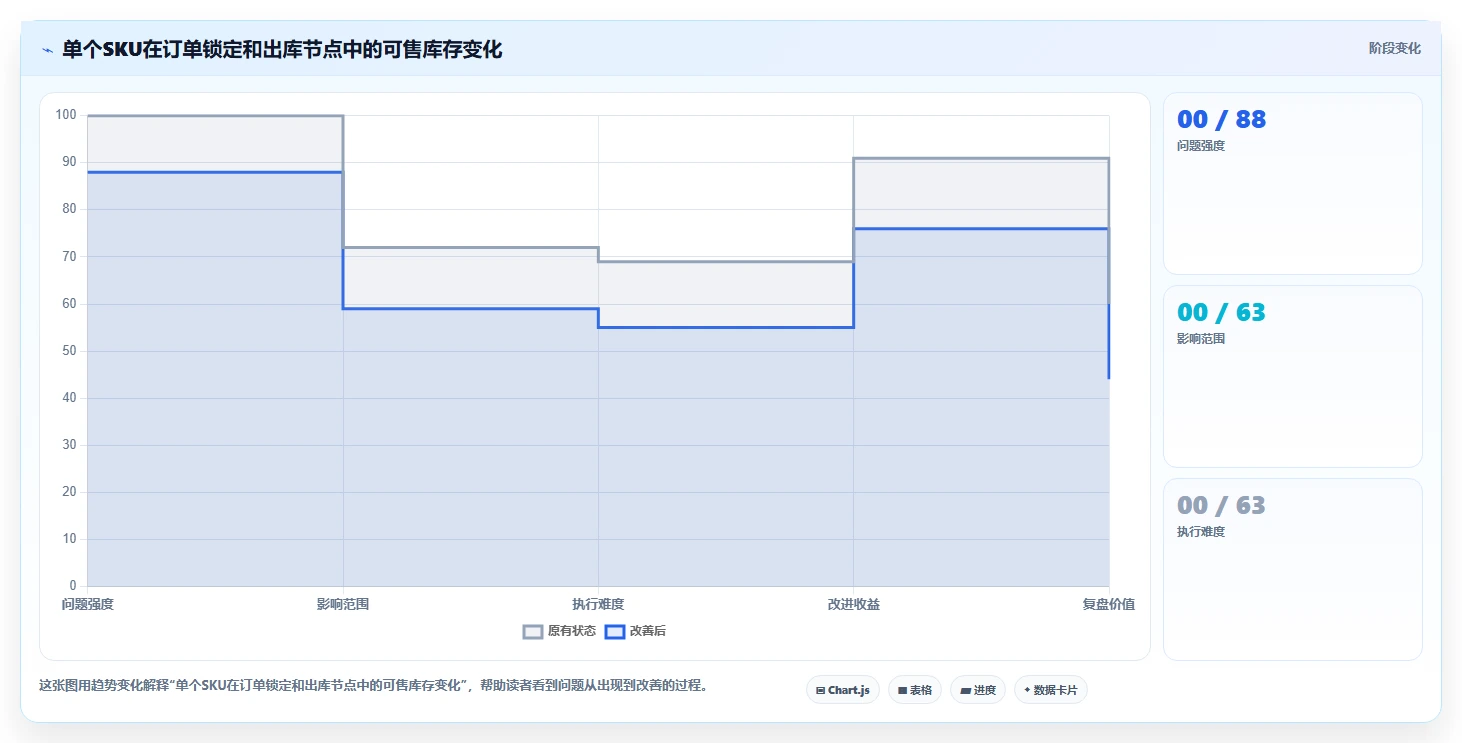Image resolution: width=1462 pixels, height=743 pixels.
Task: Toggle the 原有状态 legend series
Action: pos(559,631)
